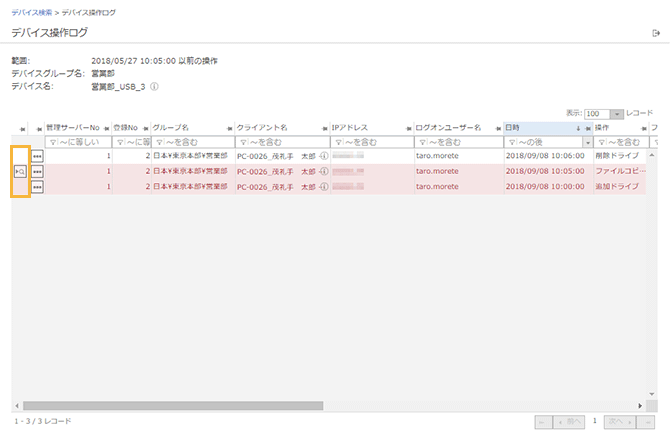Click the ログオンユーザー名 filter input field

click(462, 142)
